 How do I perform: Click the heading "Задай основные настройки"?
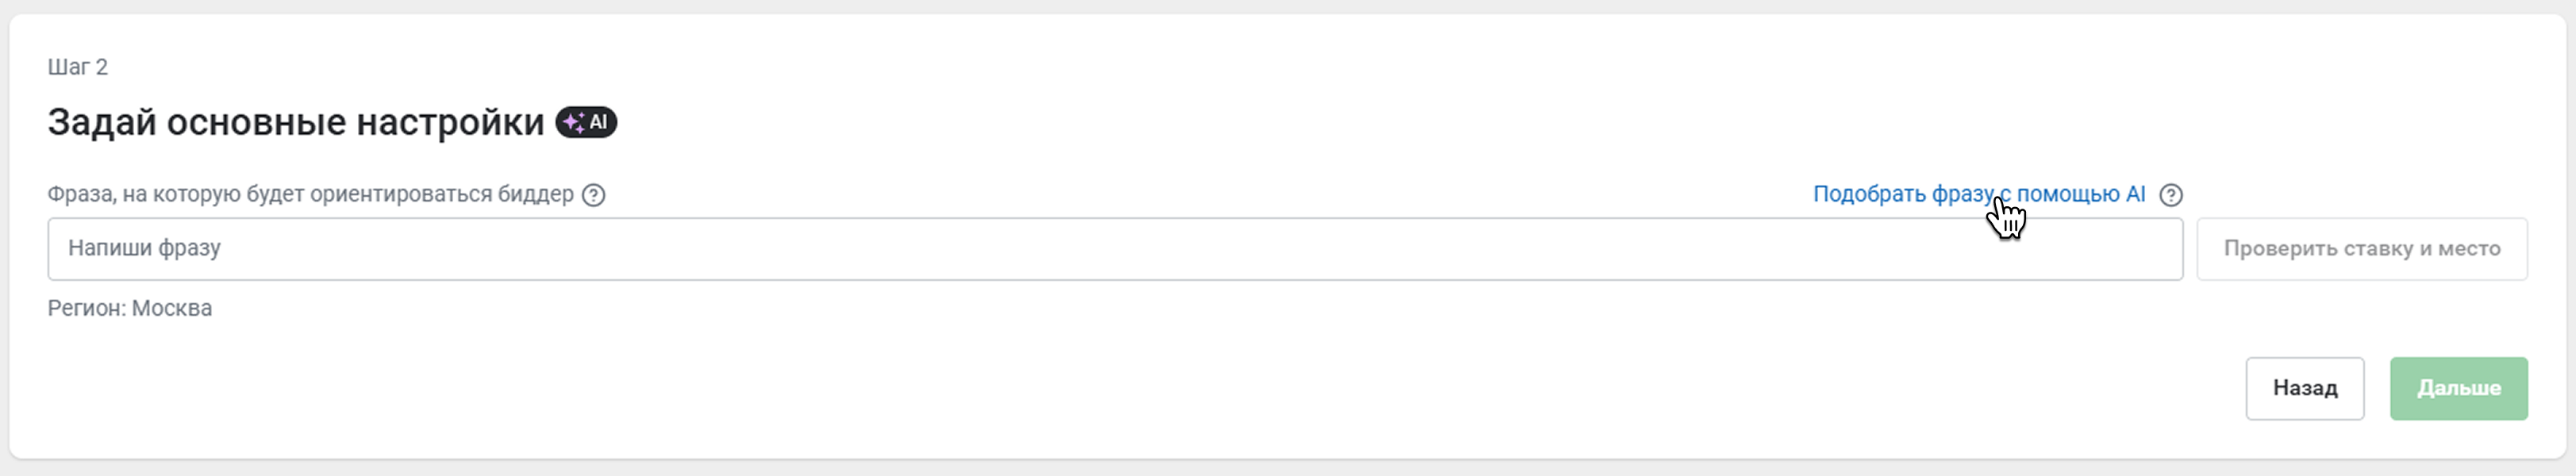click(296, 122)
